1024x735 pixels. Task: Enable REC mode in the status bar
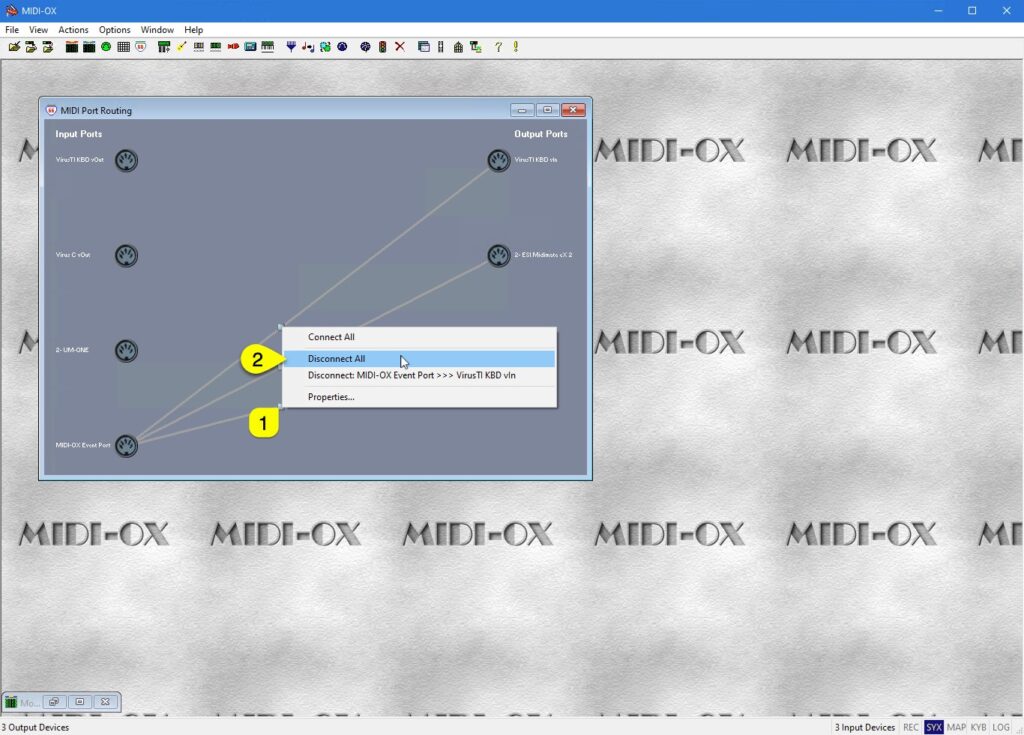pos(912,727)
